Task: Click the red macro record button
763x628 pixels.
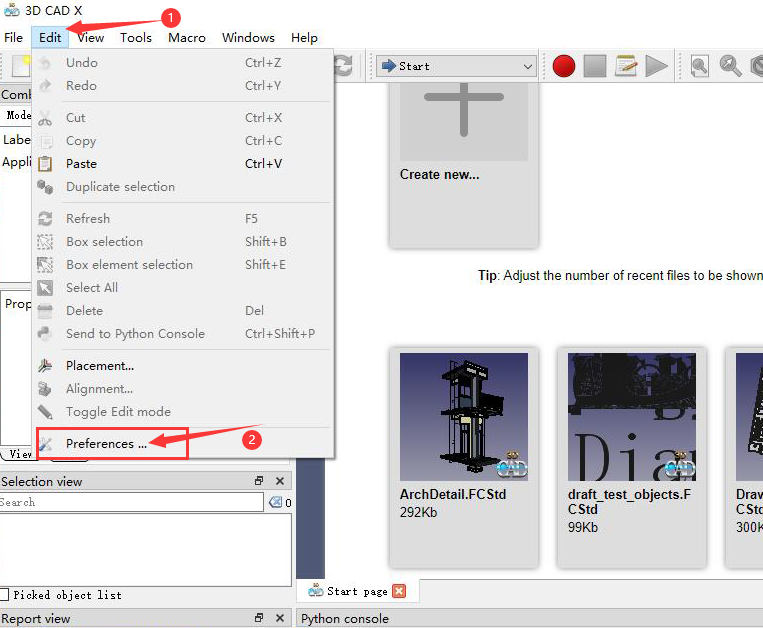Action: (564, 66)
